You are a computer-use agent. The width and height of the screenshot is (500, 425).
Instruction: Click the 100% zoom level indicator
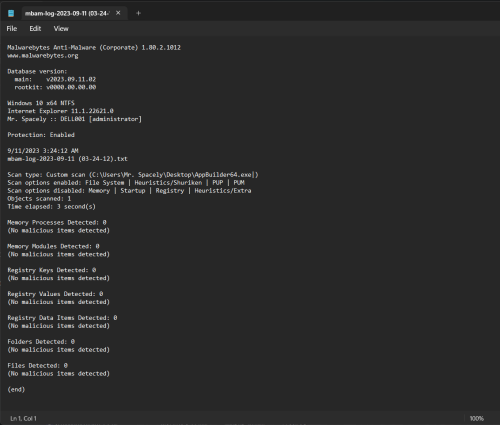pyautogui.click(x=476, y=418)
